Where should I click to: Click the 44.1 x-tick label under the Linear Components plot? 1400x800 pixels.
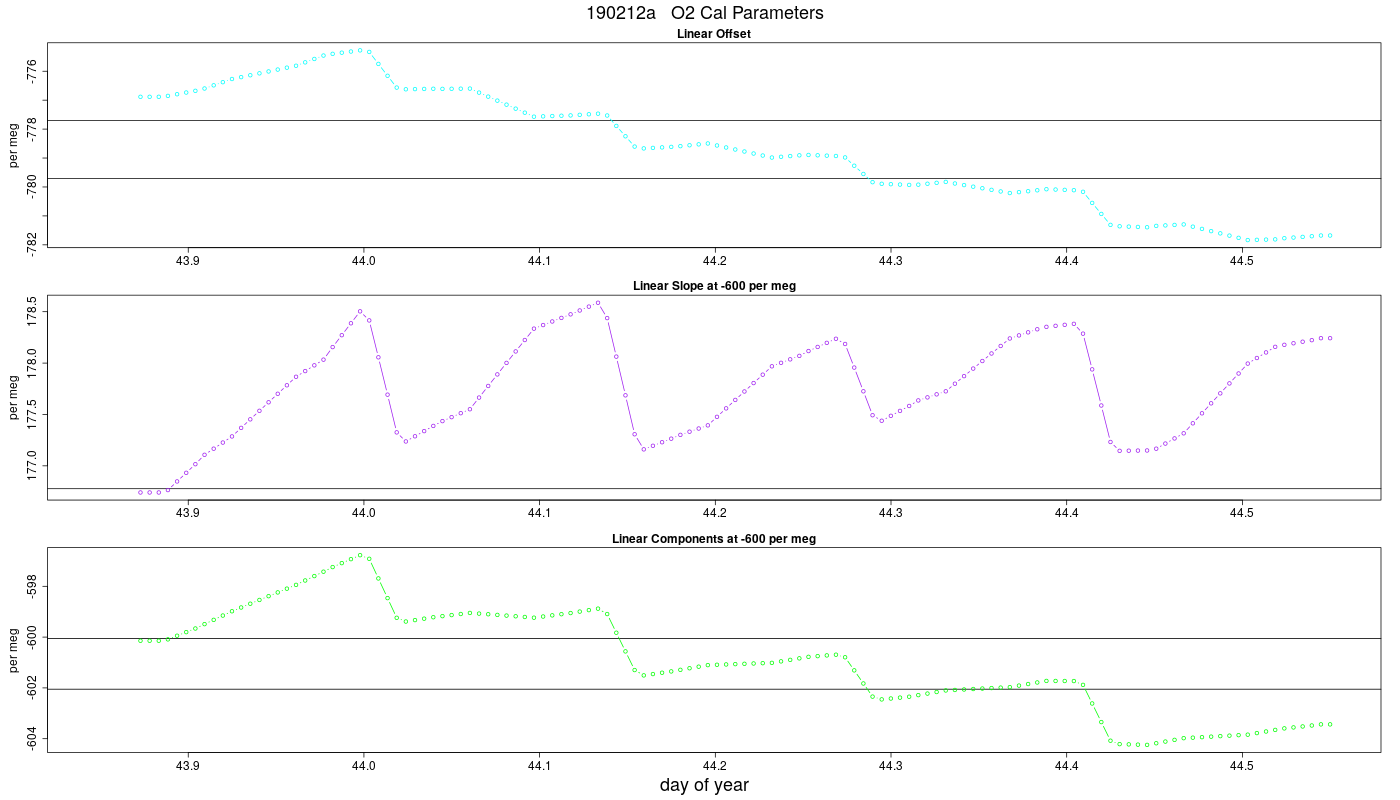(x=539, y=766)
